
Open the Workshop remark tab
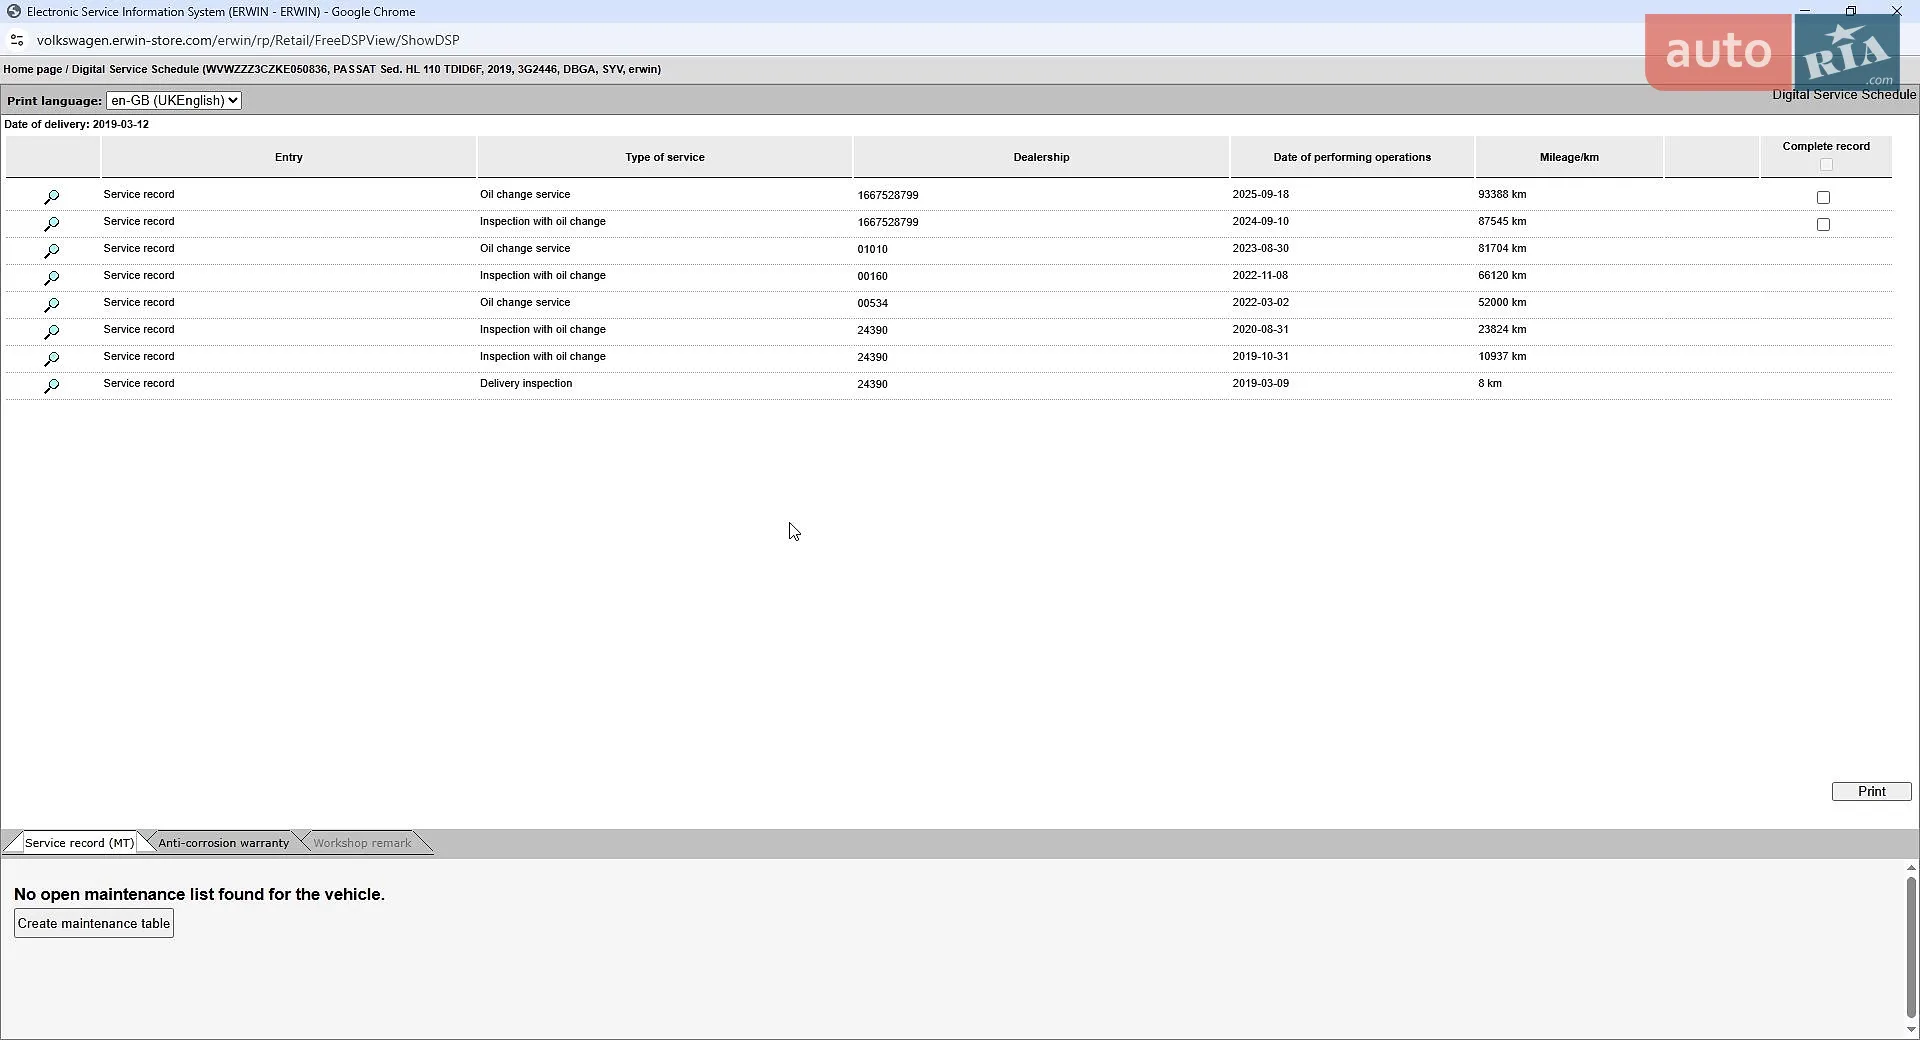coord(362,843)
